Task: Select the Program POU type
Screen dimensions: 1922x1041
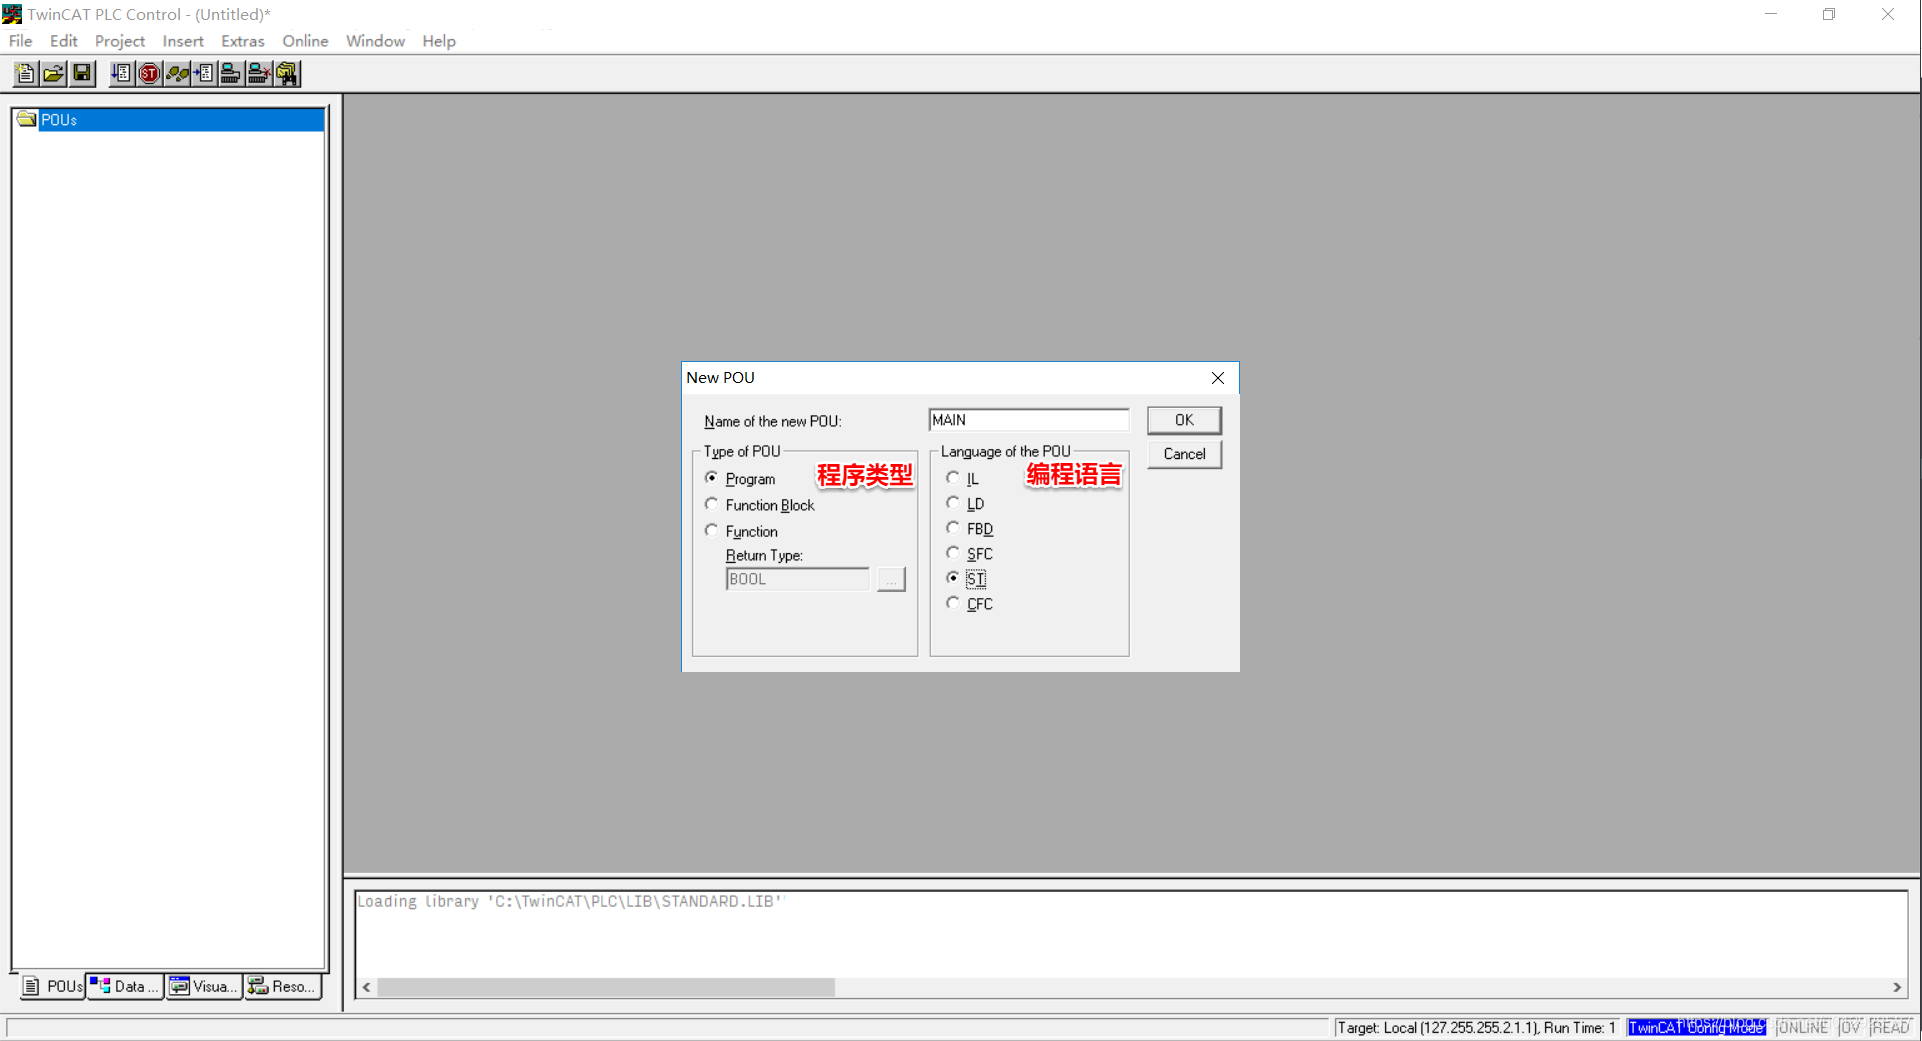Action: tap(741, 479)
